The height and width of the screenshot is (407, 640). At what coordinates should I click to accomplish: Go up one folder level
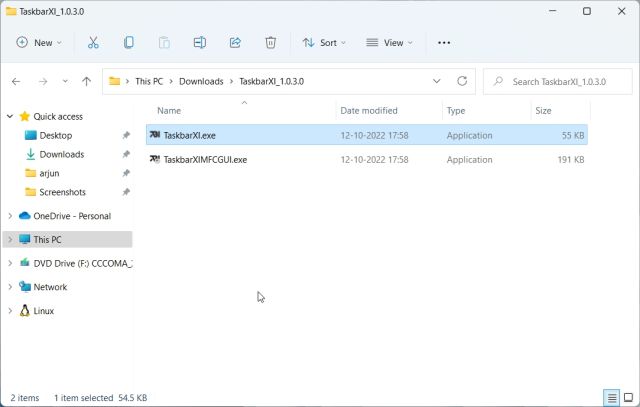(87, 81)
